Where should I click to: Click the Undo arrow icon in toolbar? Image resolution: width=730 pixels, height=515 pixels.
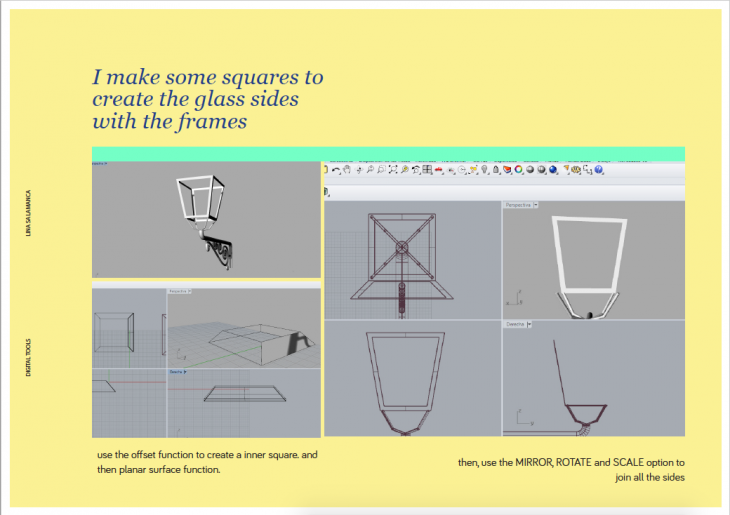coord(335,170)
